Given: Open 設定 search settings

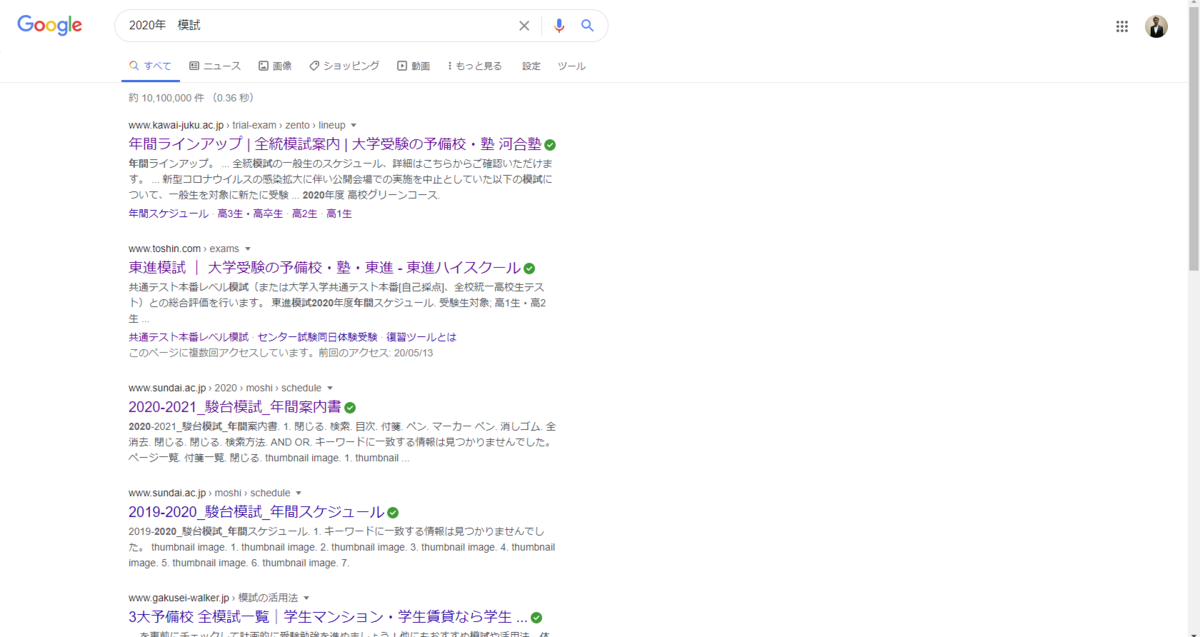Looking at the screenshot, I should tap(531, 66).
